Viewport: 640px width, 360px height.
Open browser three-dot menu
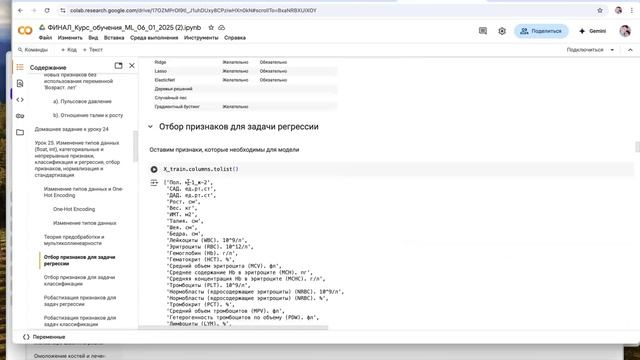(631, 10)
